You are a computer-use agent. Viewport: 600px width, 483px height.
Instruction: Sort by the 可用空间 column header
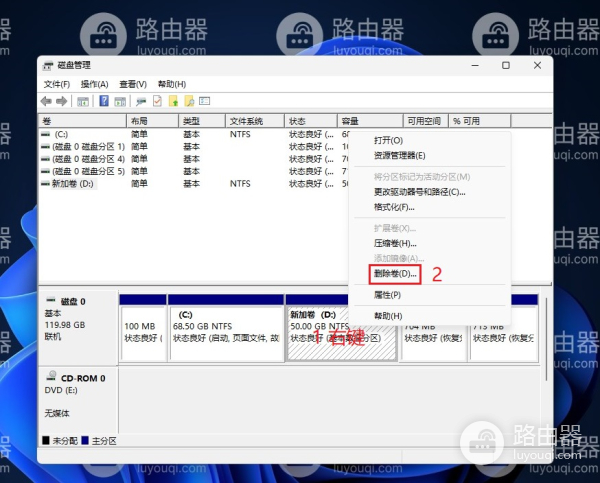coord(426,121)
